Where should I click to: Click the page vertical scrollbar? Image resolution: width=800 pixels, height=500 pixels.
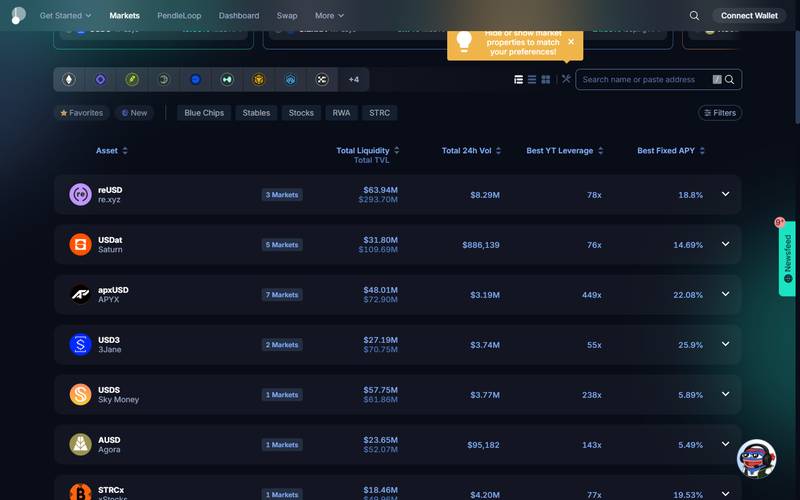click(x=797, y=77)
